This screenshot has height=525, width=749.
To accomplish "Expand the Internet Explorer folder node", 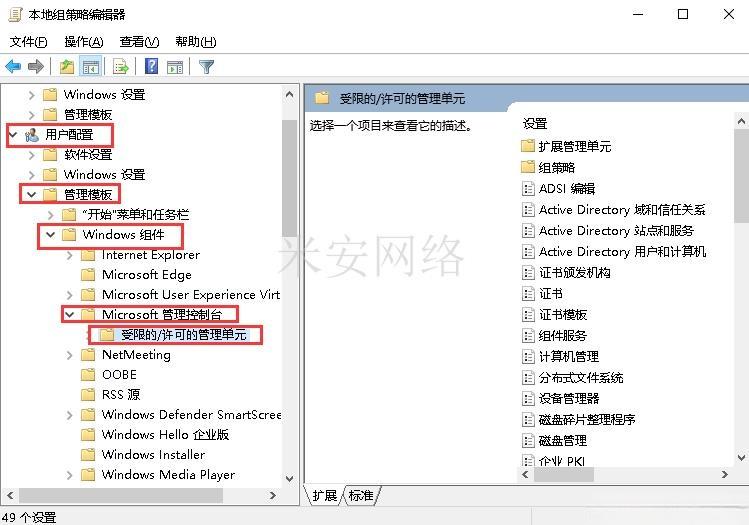I will click(70, 255).
